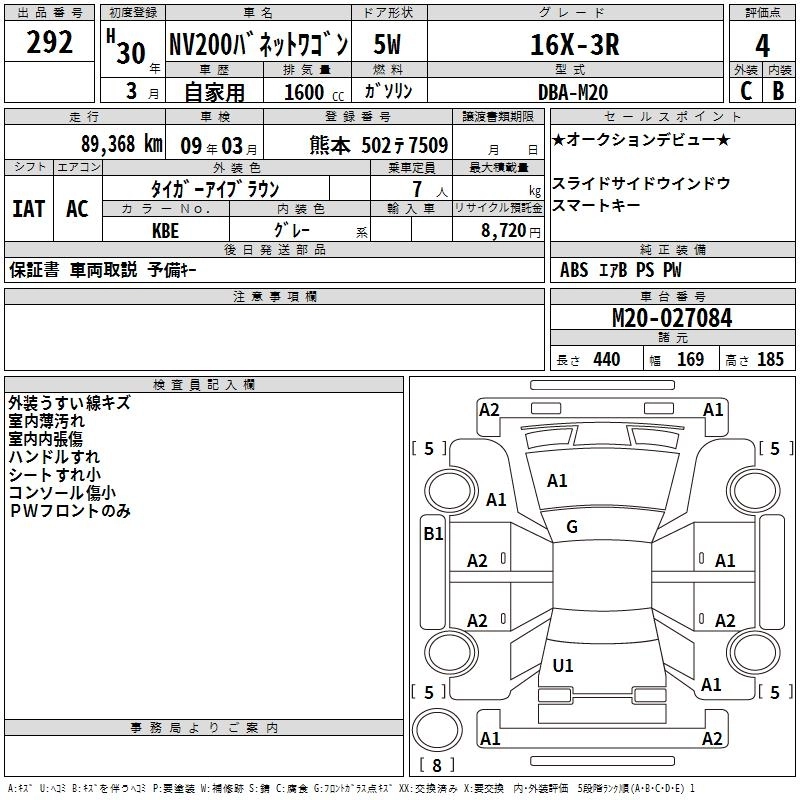Click the G mark on the windshield
Screen dimensions: 800x800
(x=572, y=527)
